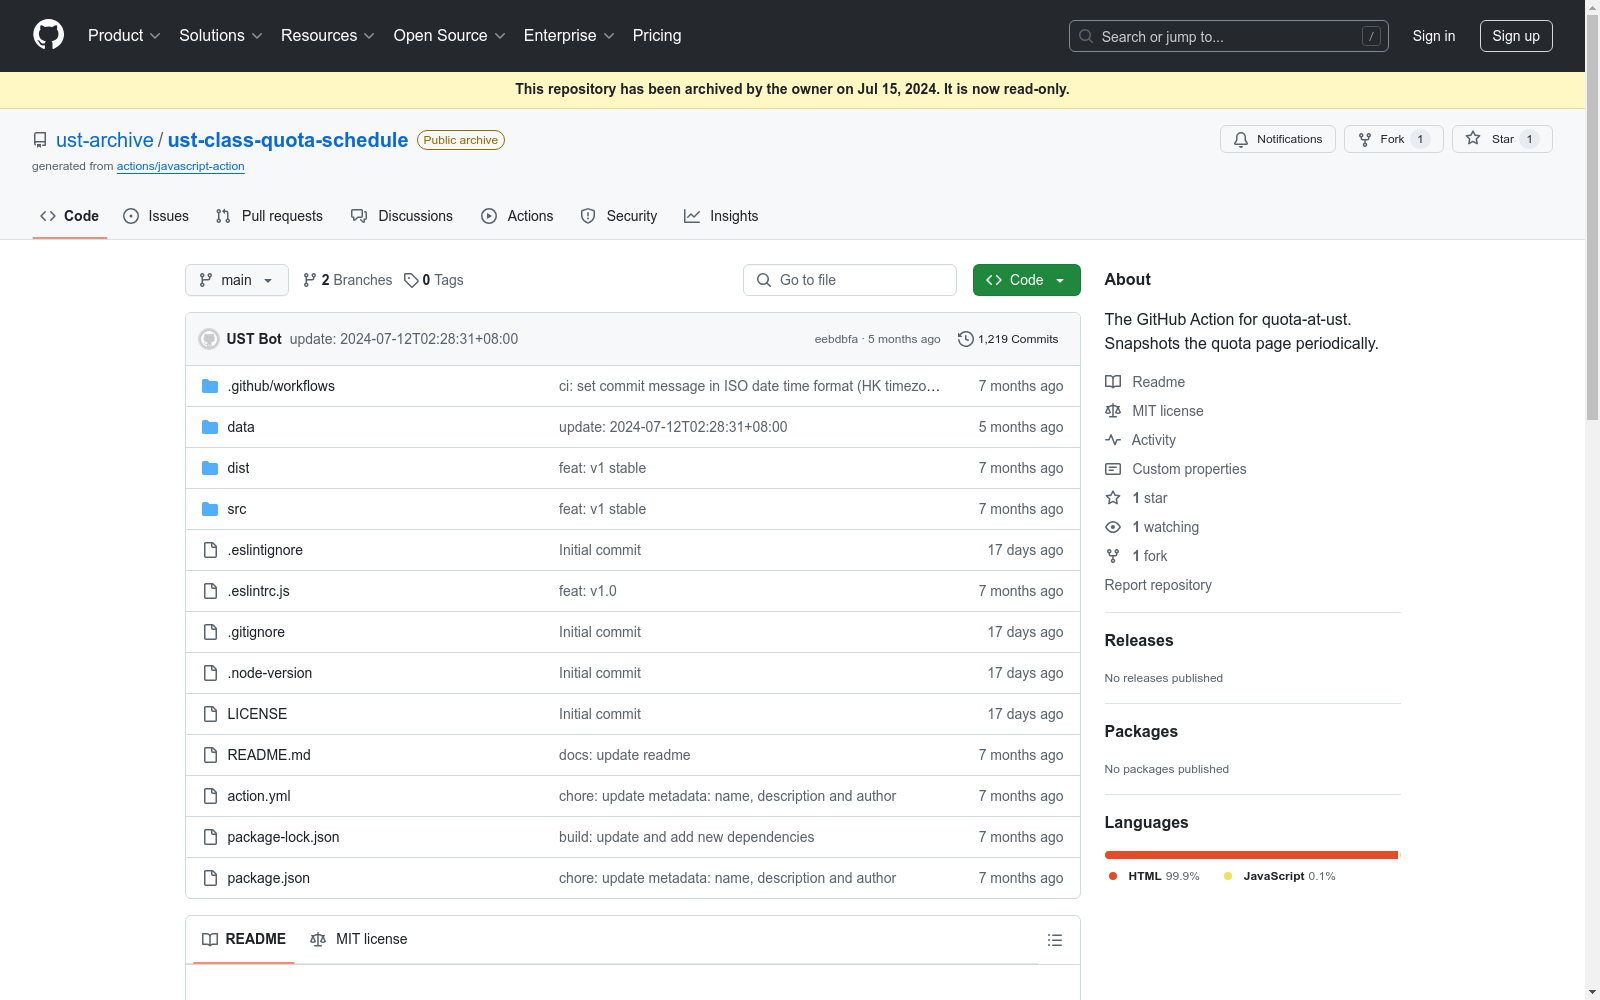Switch to the MIT license tab in README
Screen dimensions: 1600x1000
(x=359, y=939)
